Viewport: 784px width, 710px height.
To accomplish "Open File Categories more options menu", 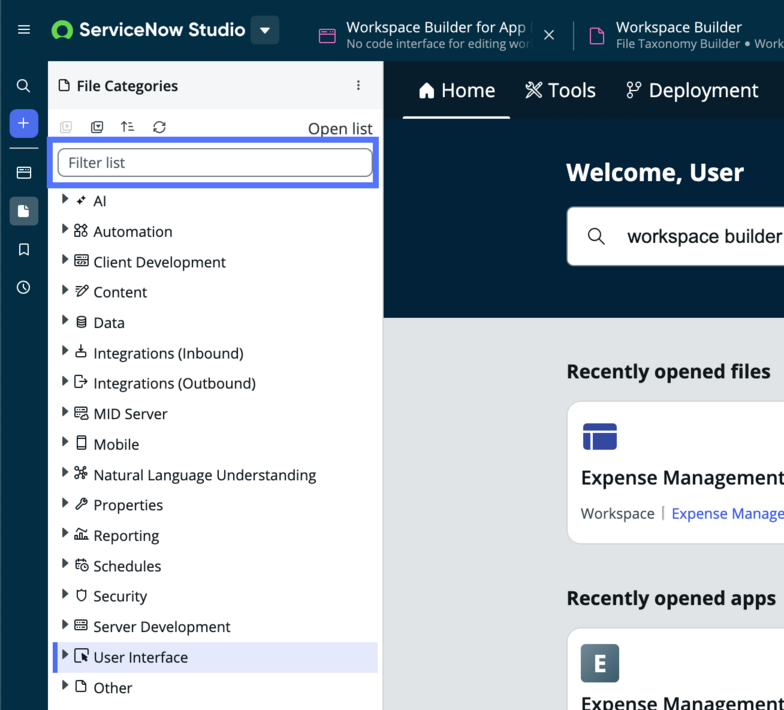I will (x=358, y=86).
